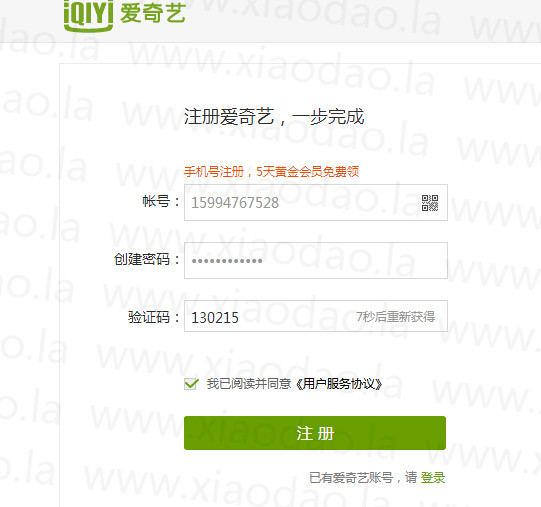Click the green 注册 button
541x507 pixels.
315,433
